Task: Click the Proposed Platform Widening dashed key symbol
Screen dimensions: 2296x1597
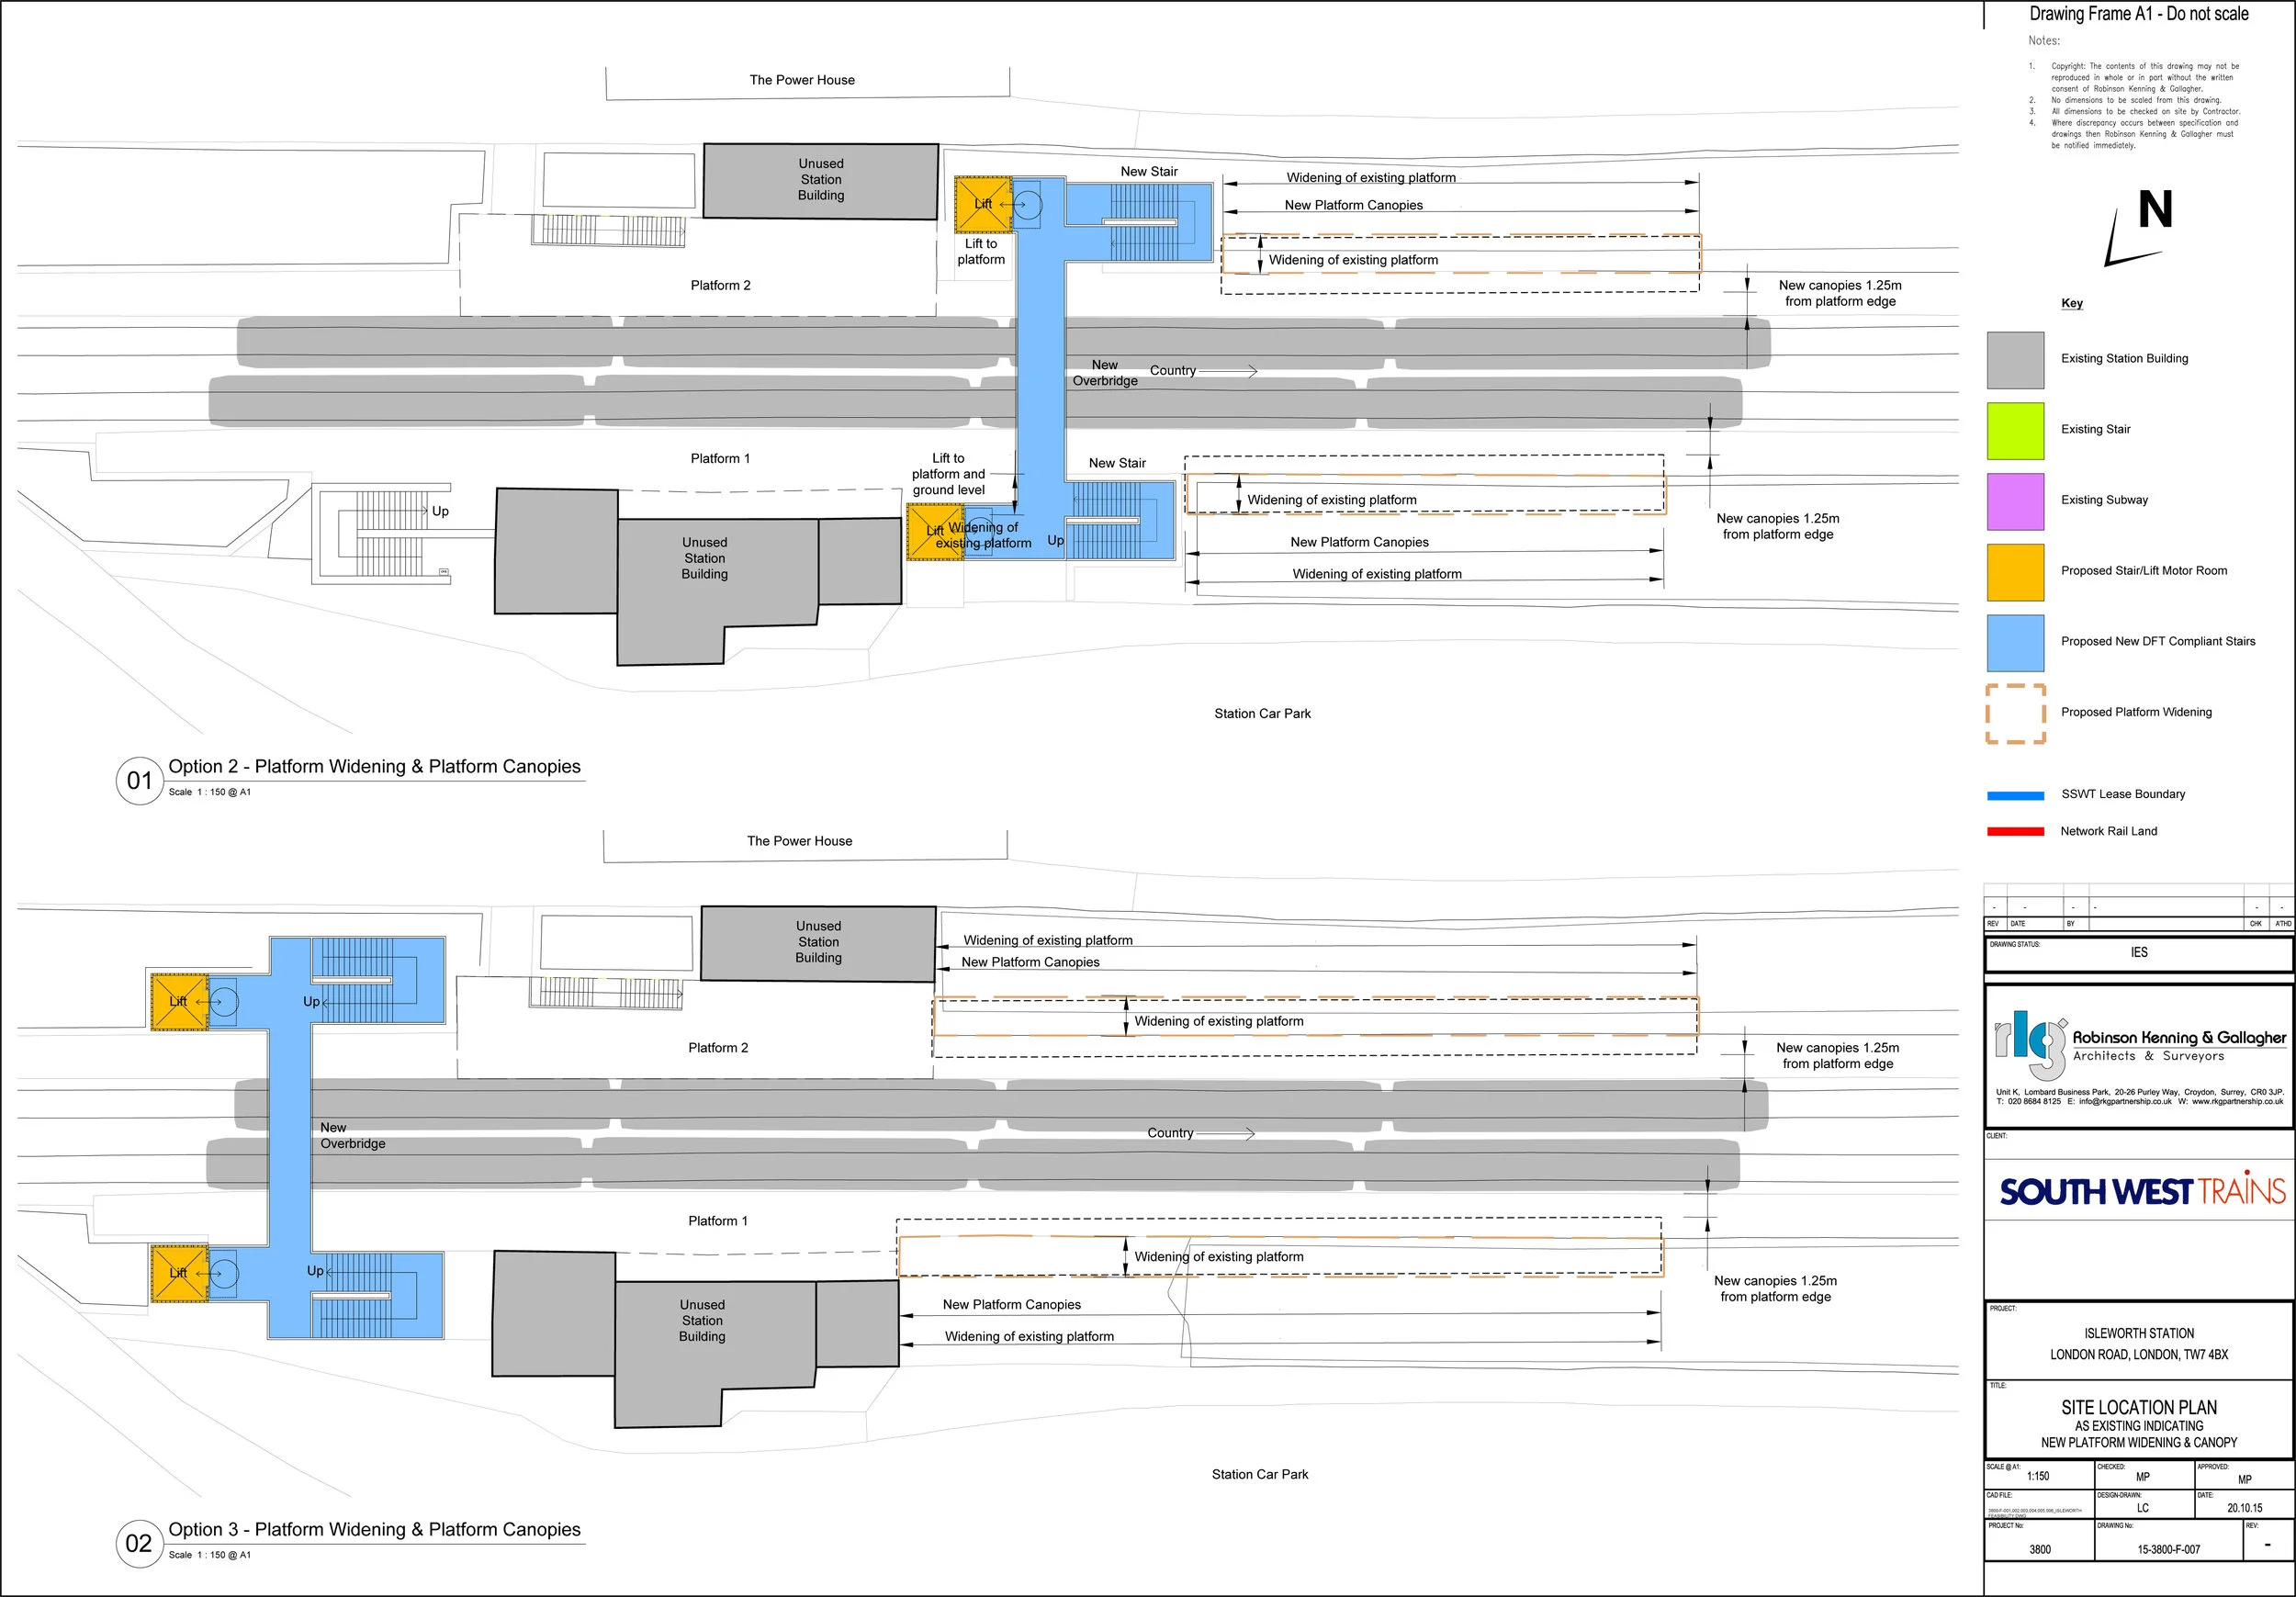Action: 2015,714
